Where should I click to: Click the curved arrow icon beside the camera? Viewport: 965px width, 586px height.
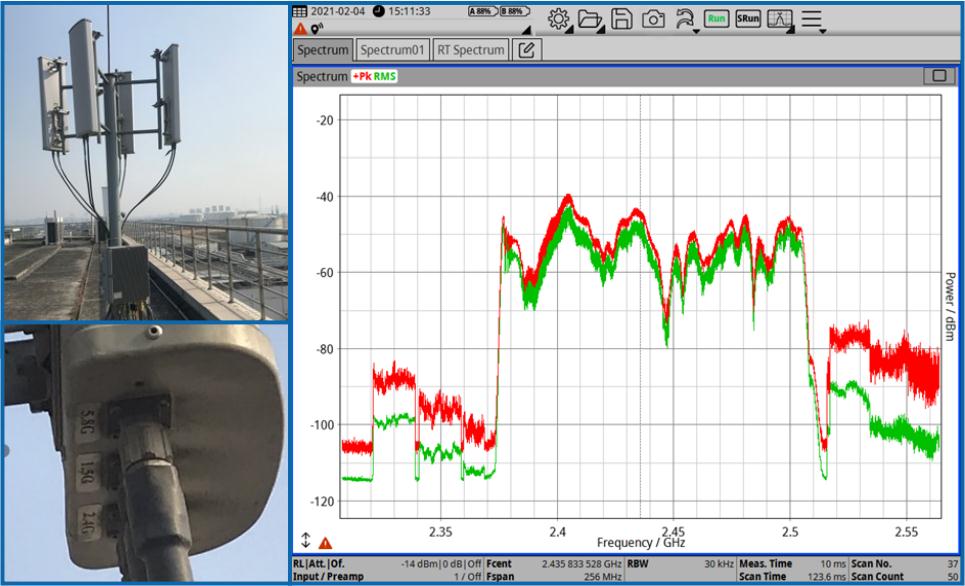[684, 19]
